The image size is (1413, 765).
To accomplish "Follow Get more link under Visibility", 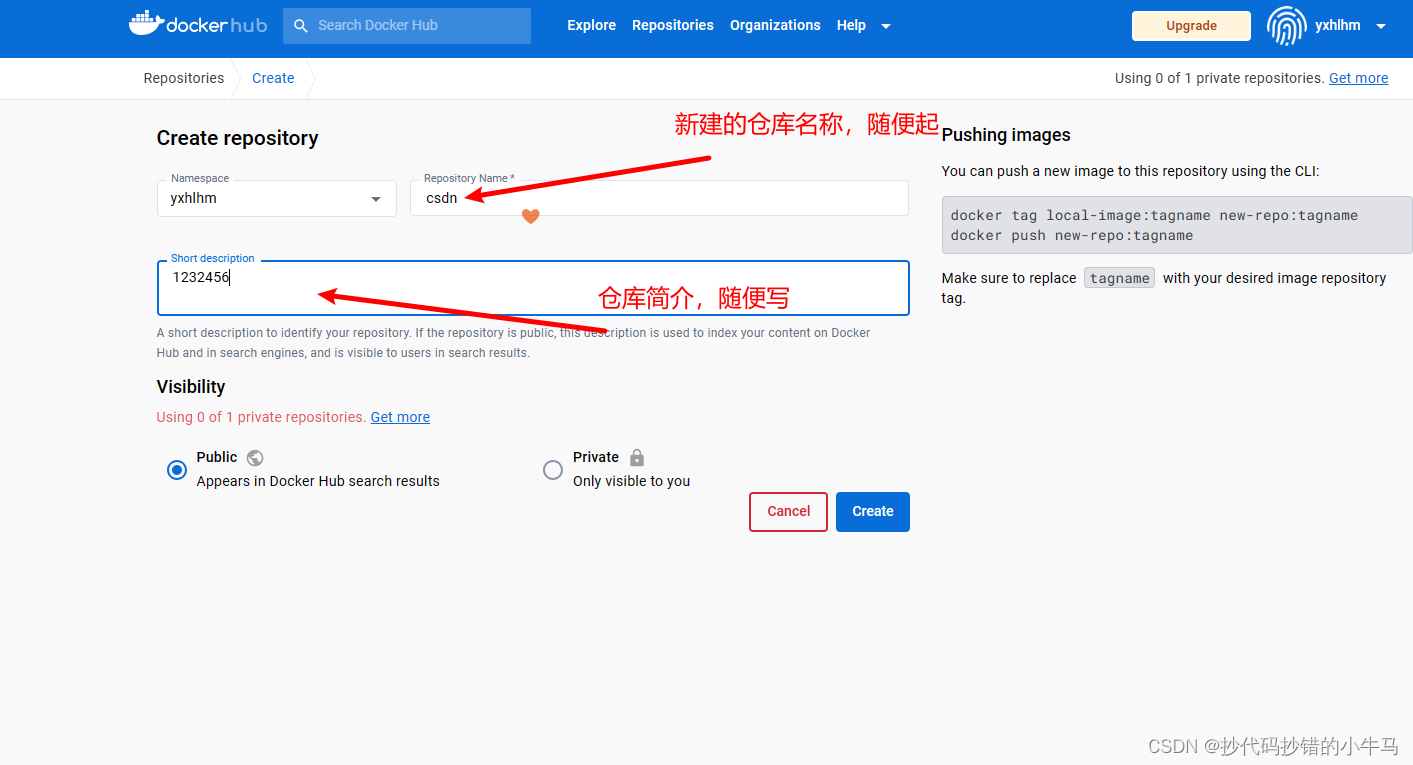I will click(x=400, y=417).
